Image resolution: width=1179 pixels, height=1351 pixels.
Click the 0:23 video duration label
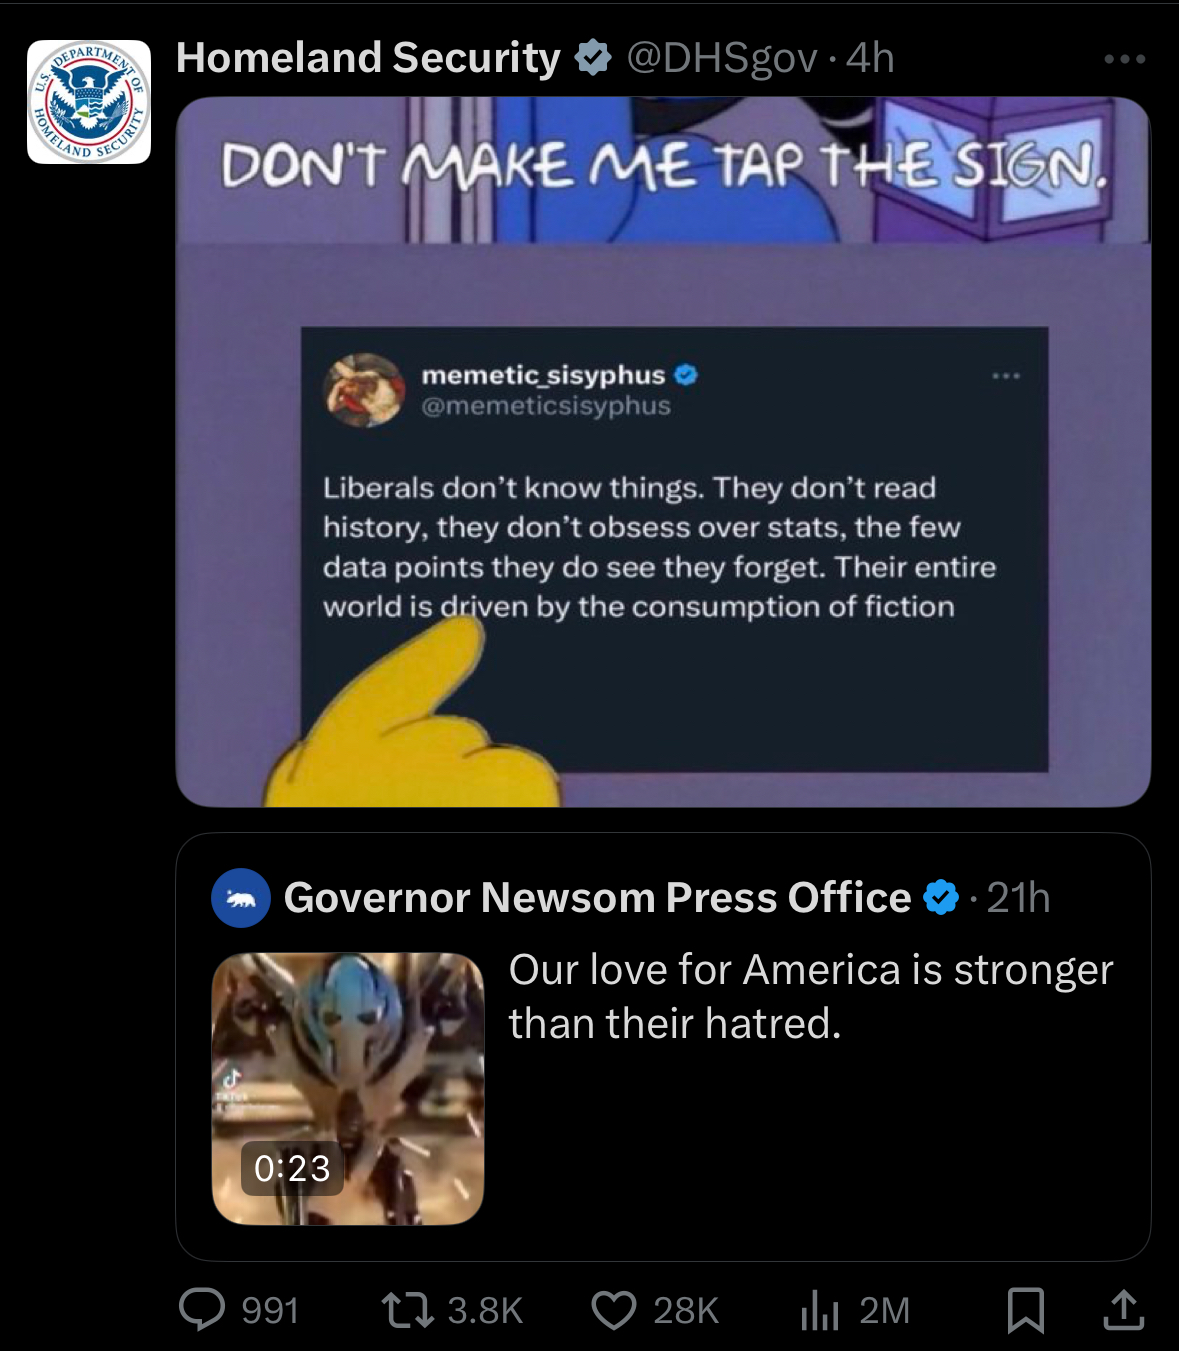(292, 1168)
